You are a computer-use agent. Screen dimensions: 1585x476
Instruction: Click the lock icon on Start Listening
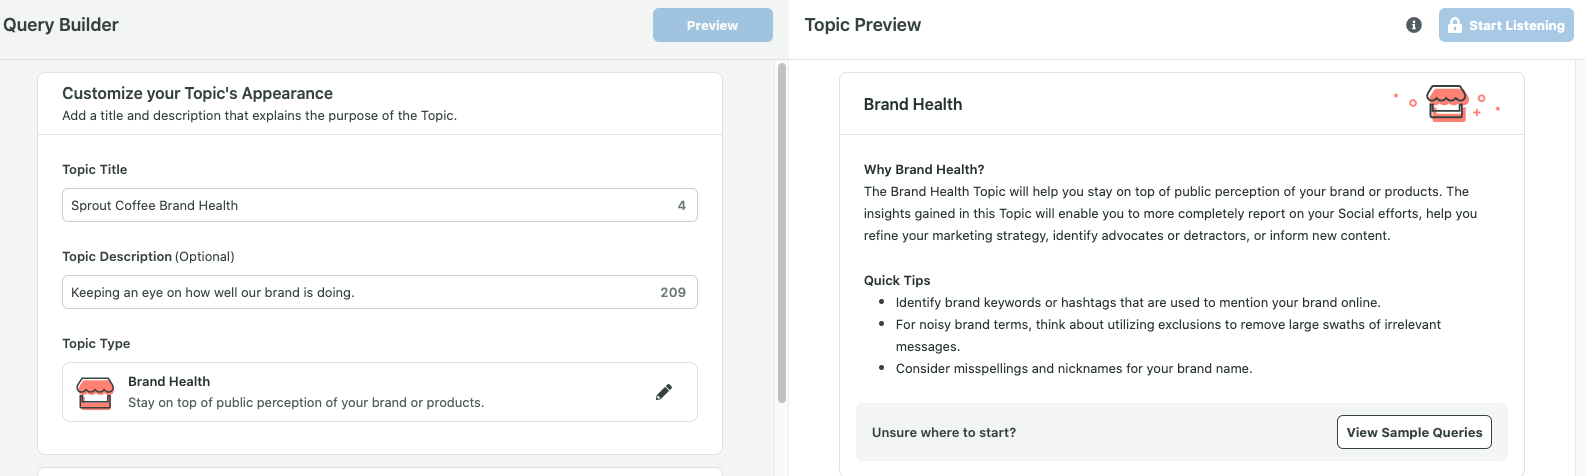click(1455, 25)
